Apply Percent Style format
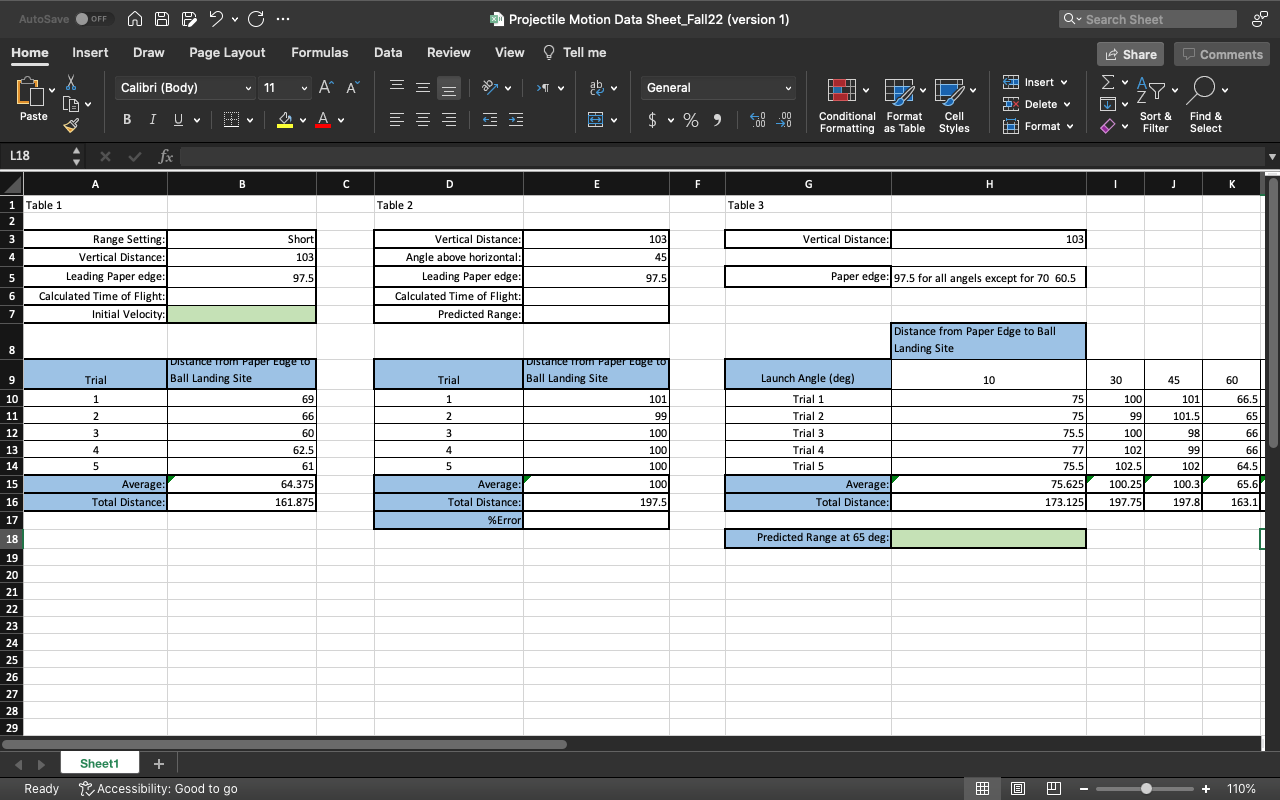This screenshot has height=800, width=1280. [690, 120]
